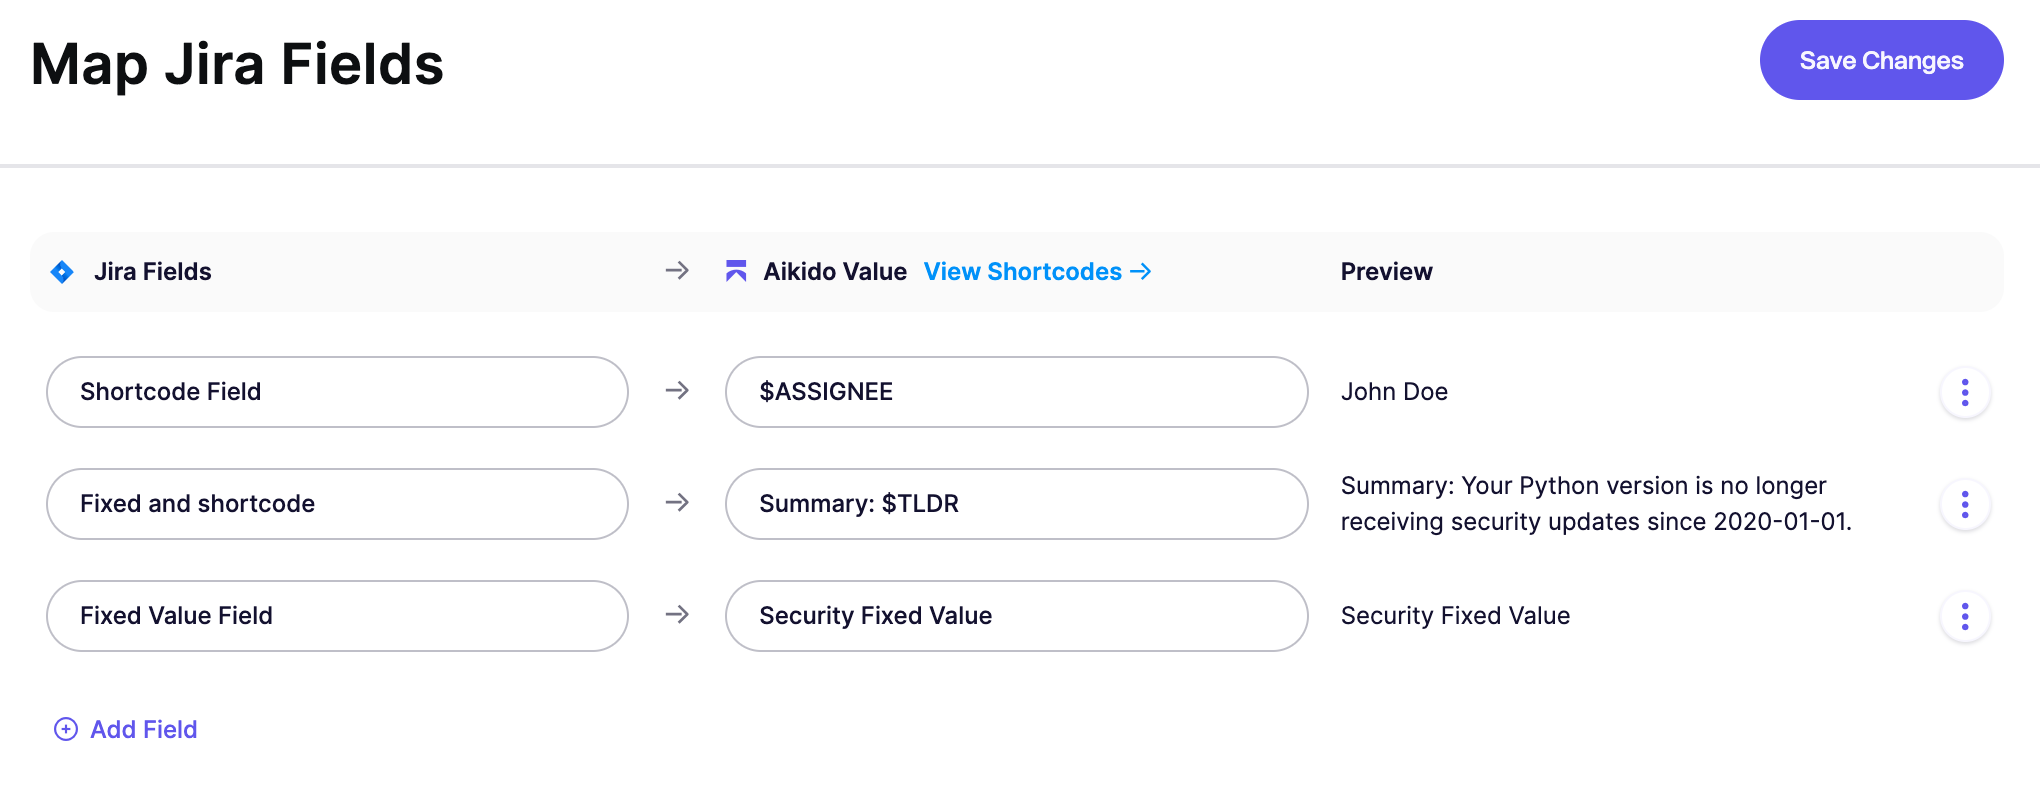Select the Shortcode Field Jira input
The height and width of the screenshot is (794, 2040).
tap(337, 392)
